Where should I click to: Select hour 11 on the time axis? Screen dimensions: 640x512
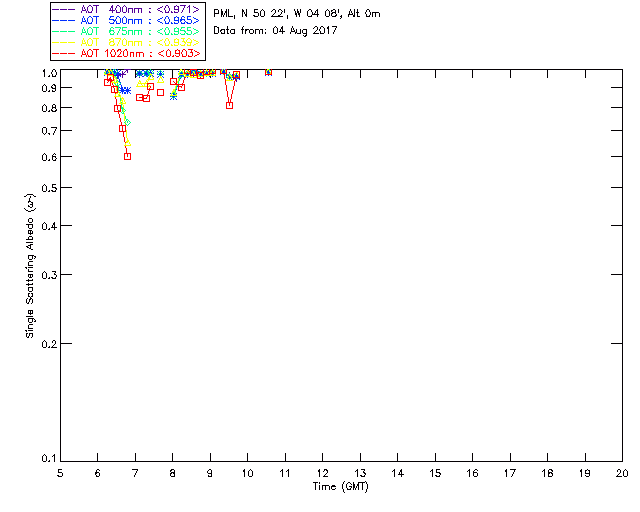285,473
